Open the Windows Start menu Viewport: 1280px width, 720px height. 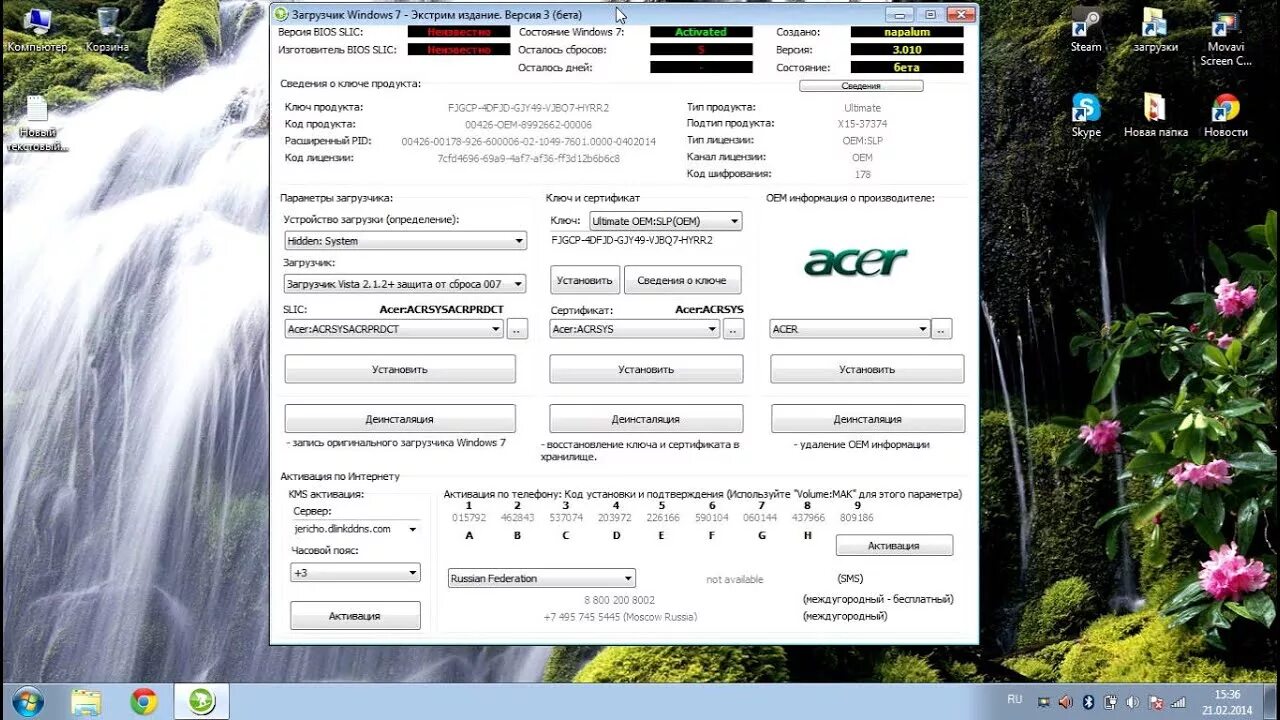tap(28, 702)
